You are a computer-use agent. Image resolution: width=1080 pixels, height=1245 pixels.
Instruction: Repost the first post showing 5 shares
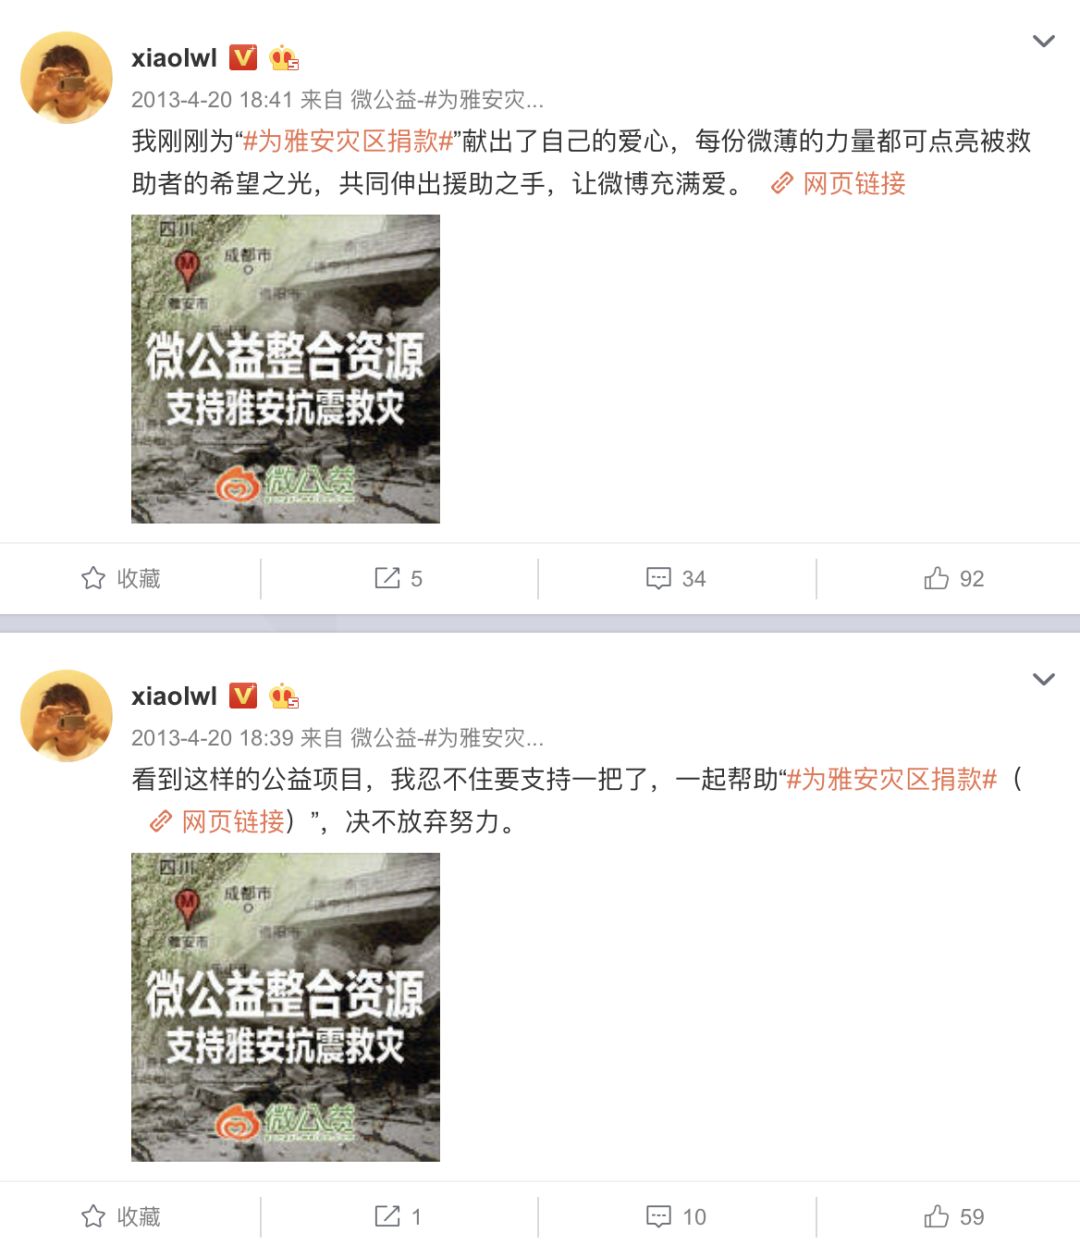(398, 578)
